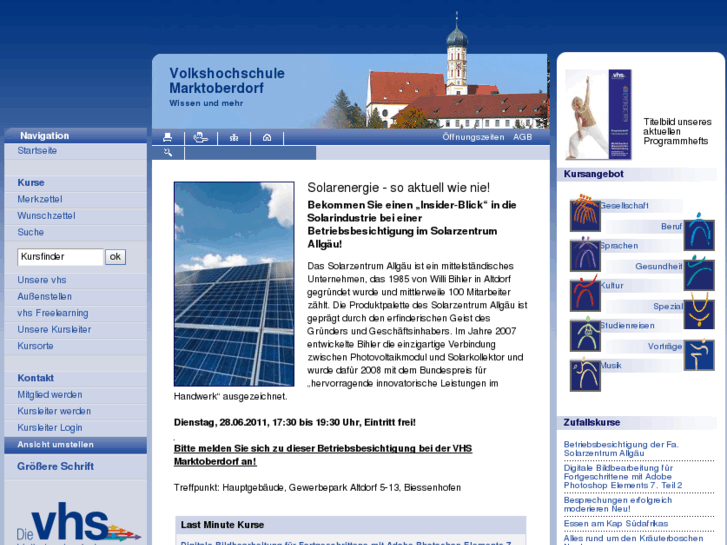Click the Vorträge text label

(x=665, y=346)
